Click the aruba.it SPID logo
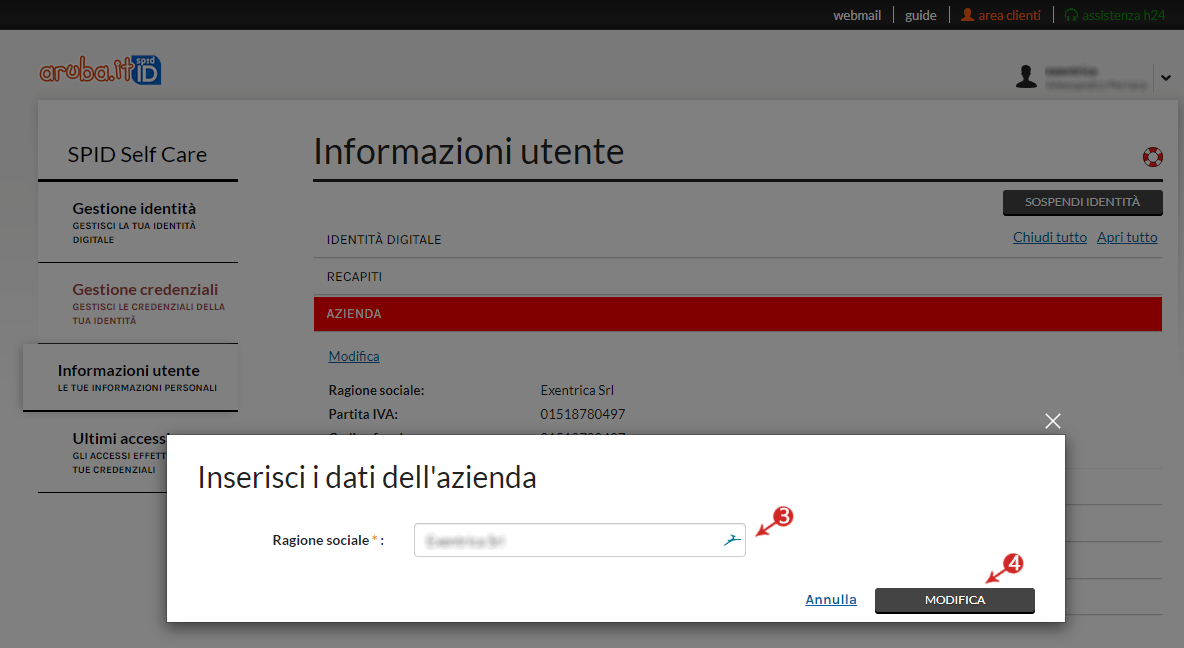The image size is (1184, 648). click(x=100, y=69)
